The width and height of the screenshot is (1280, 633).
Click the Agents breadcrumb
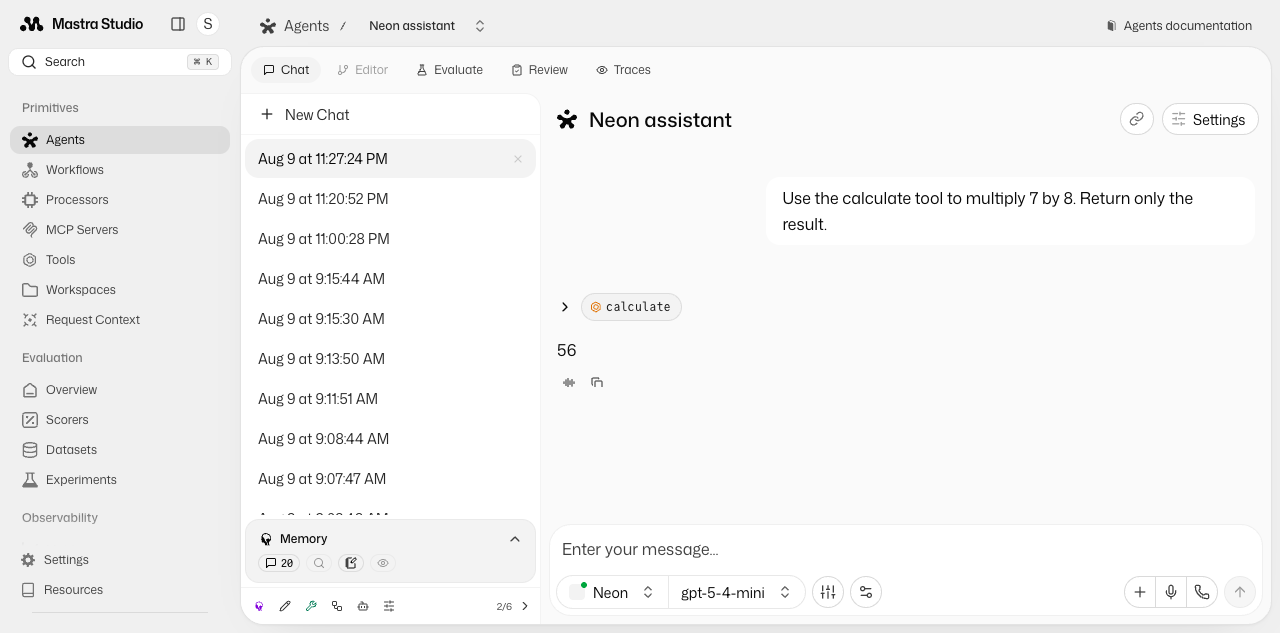pyautogui.click(x=294, y=26)
